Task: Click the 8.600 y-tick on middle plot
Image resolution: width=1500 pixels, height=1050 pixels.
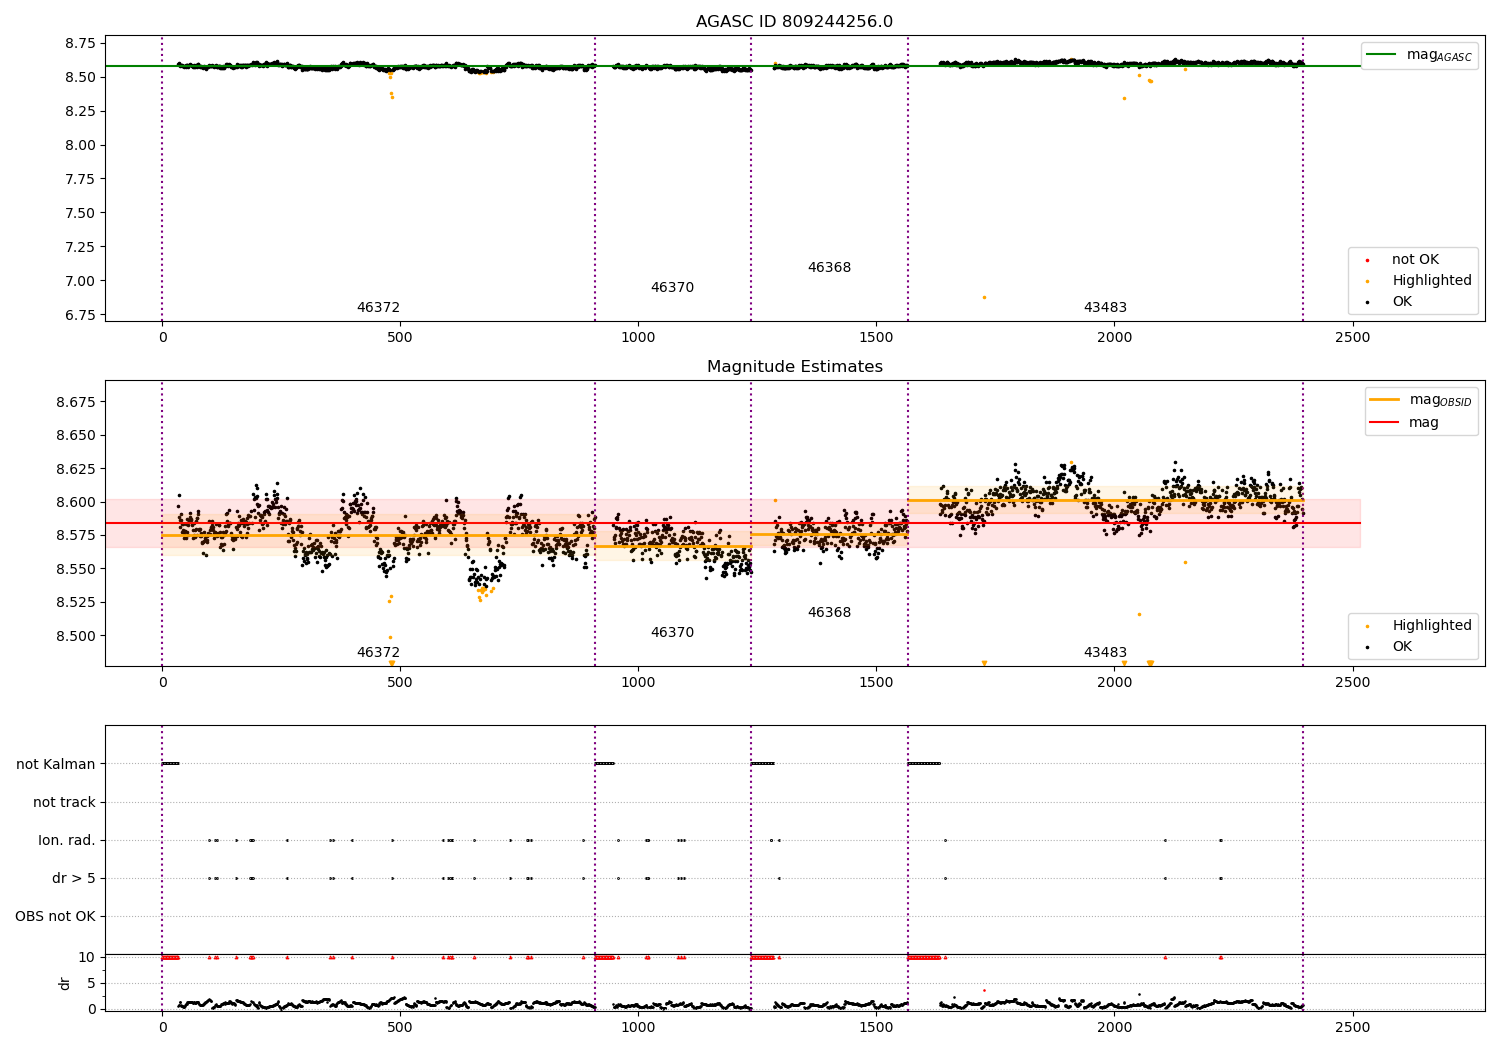Action: coord(76,502)
